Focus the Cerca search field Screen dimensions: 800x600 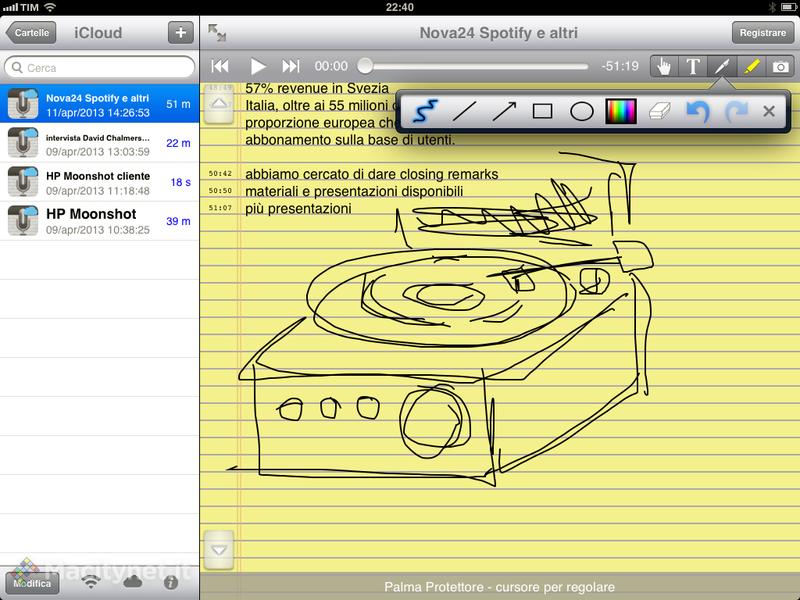99,67
